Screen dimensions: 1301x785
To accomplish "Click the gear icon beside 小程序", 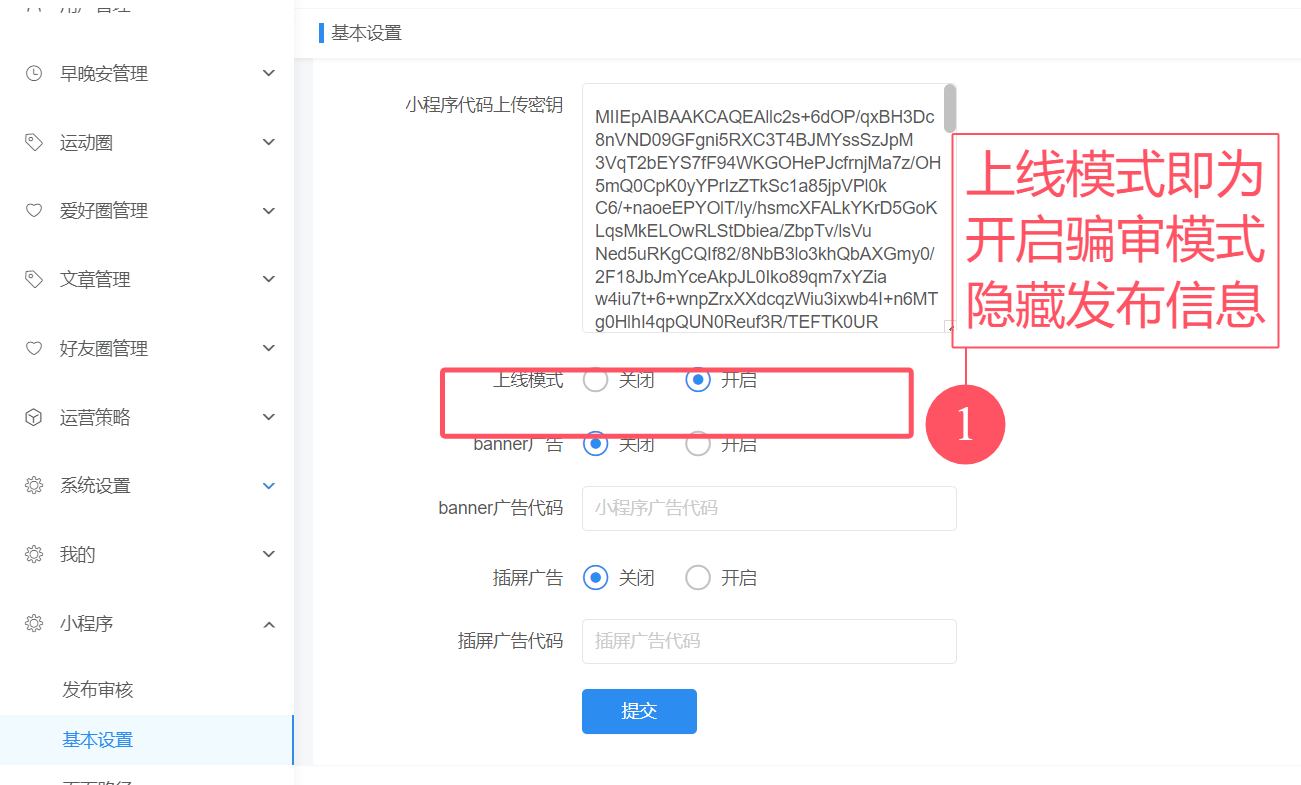I will pyautogui.click(x=34, y=623).
